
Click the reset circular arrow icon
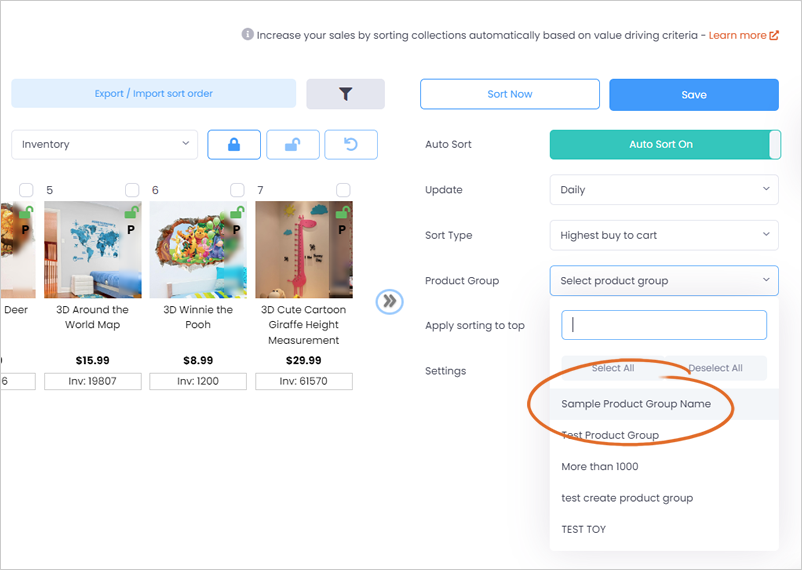pos(351,144)
